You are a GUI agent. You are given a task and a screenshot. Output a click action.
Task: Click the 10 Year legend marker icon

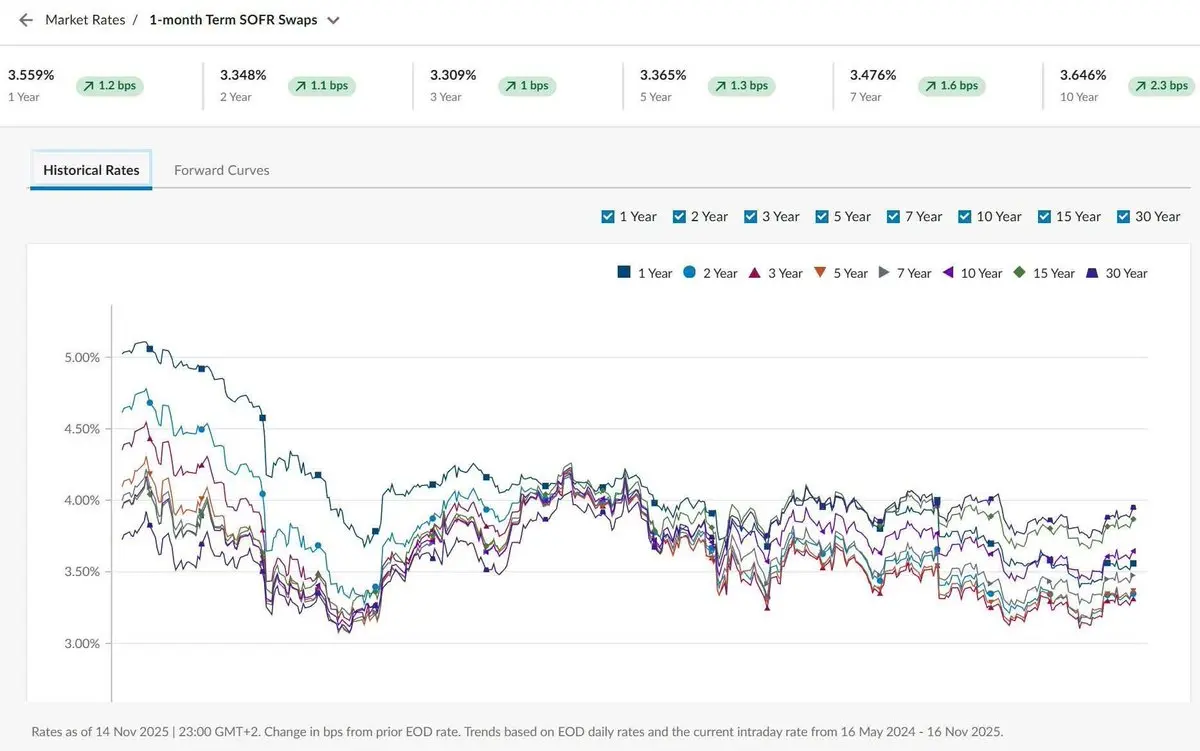[x=948, y=272]
